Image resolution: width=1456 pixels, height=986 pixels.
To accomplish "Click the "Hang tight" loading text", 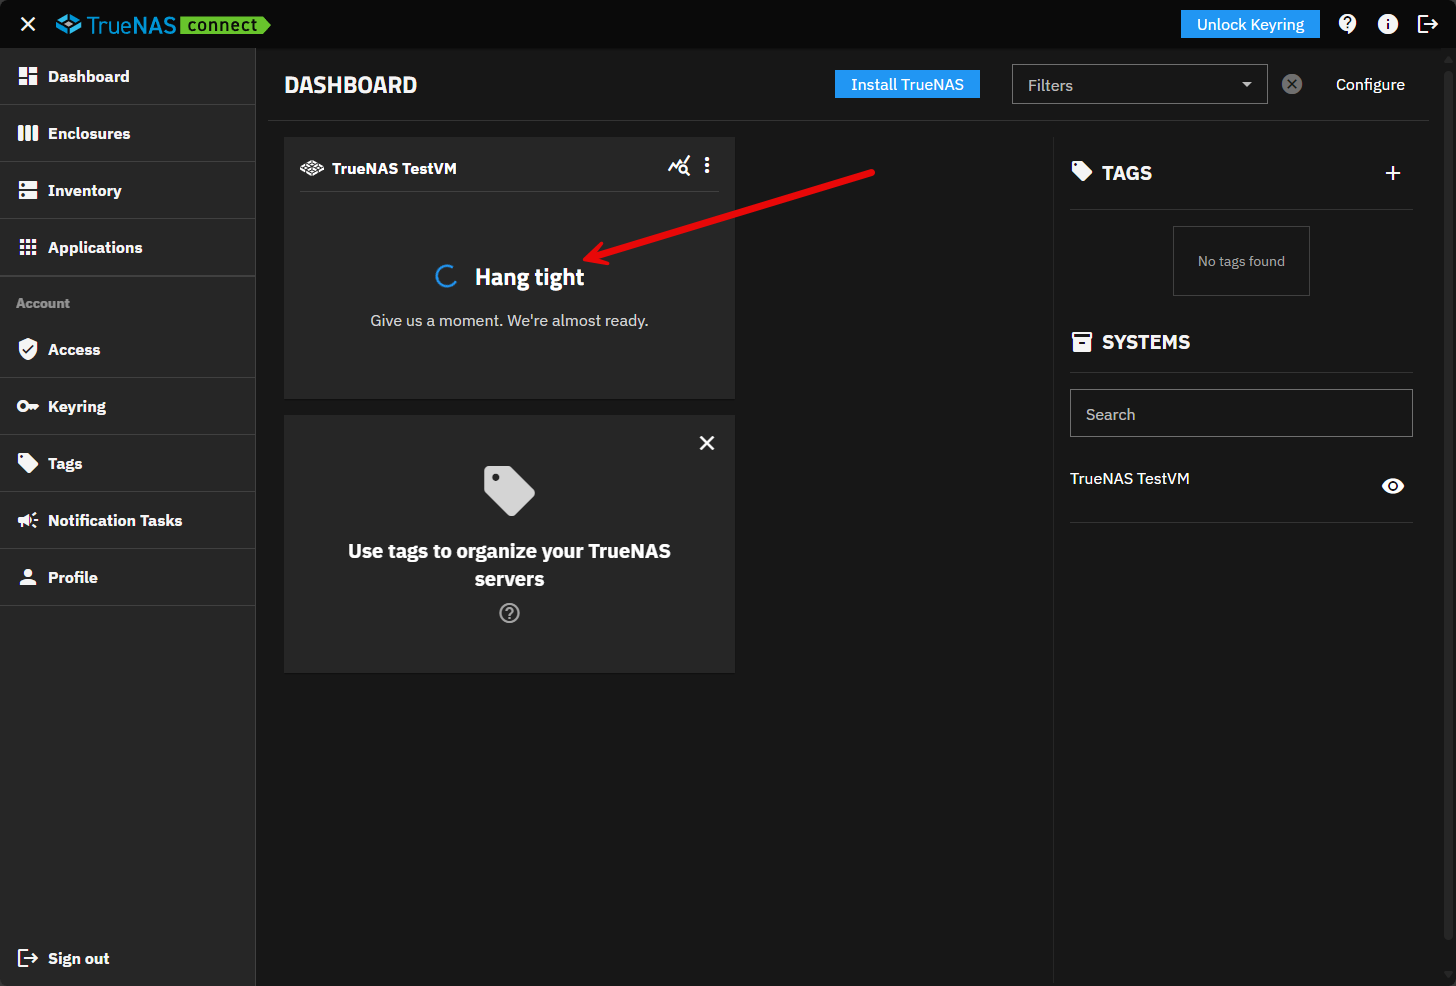I will (x=529, y=277).
